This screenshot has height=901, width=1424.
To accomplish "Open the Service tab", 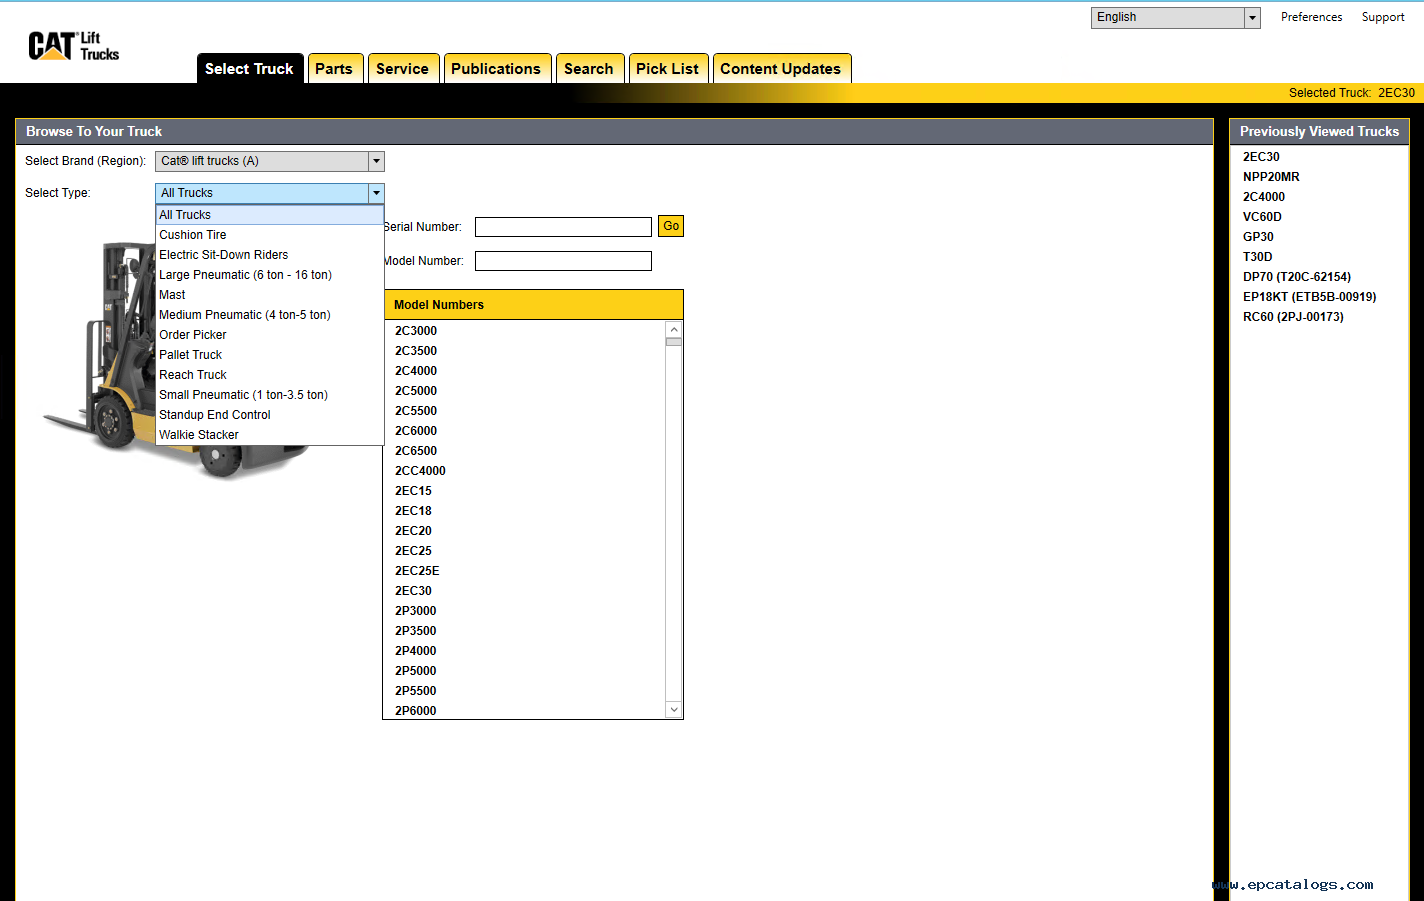I will pyautogui.click(x=403, y=68).
